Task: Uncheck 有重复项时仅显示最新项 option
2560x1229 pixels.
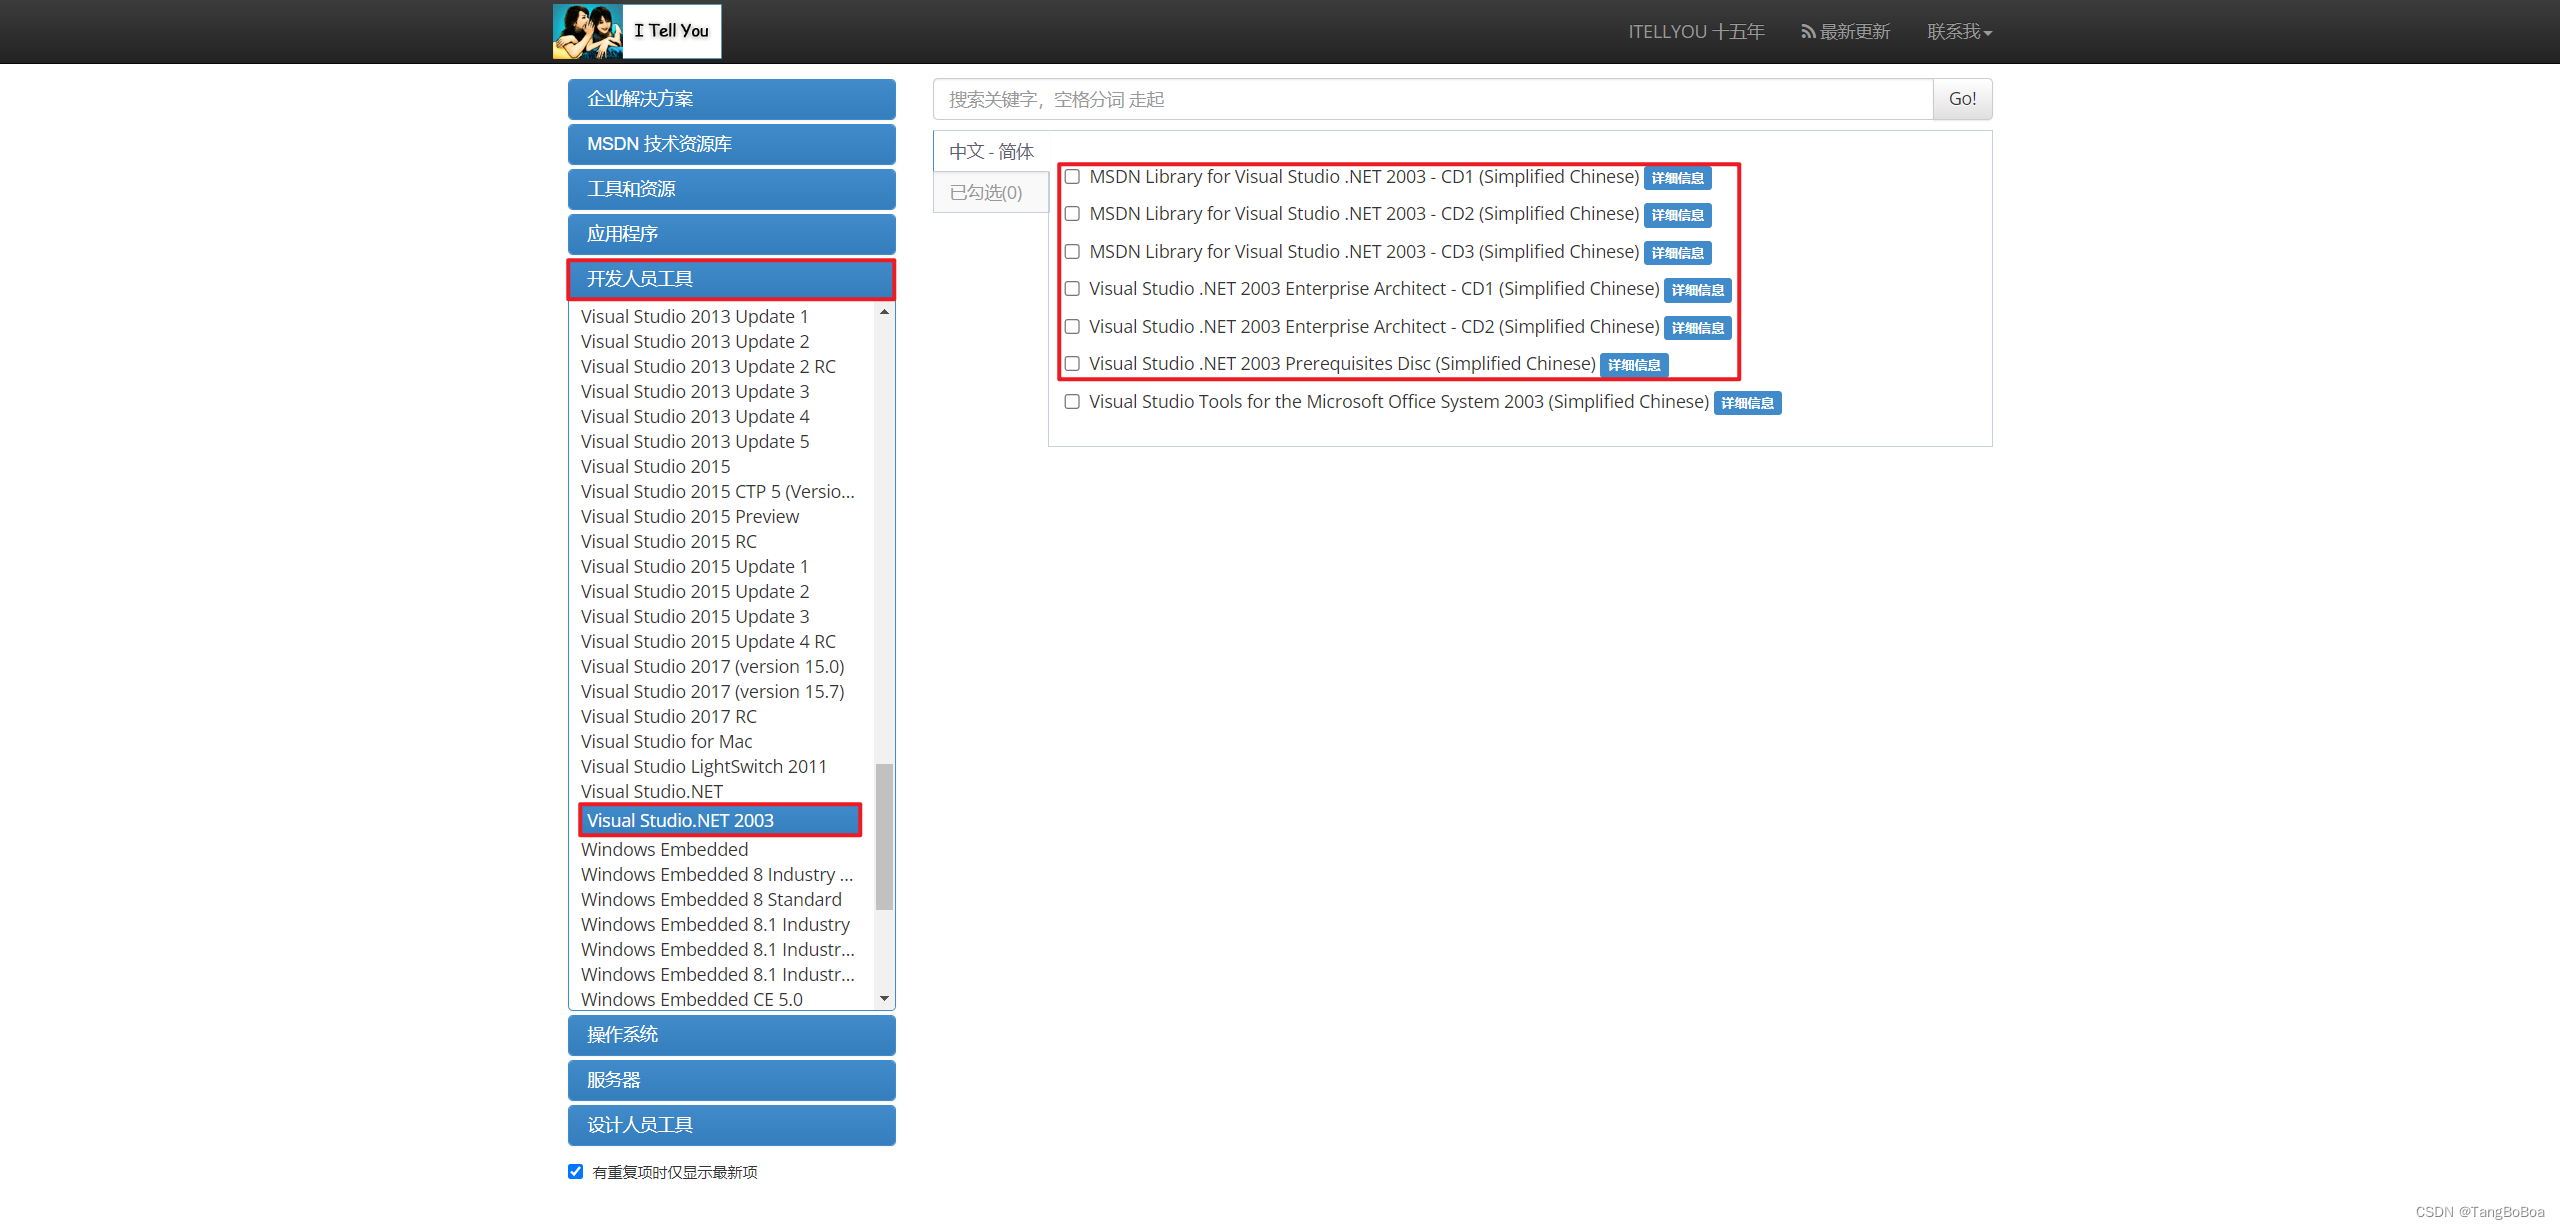Action: pos(576,1171)
